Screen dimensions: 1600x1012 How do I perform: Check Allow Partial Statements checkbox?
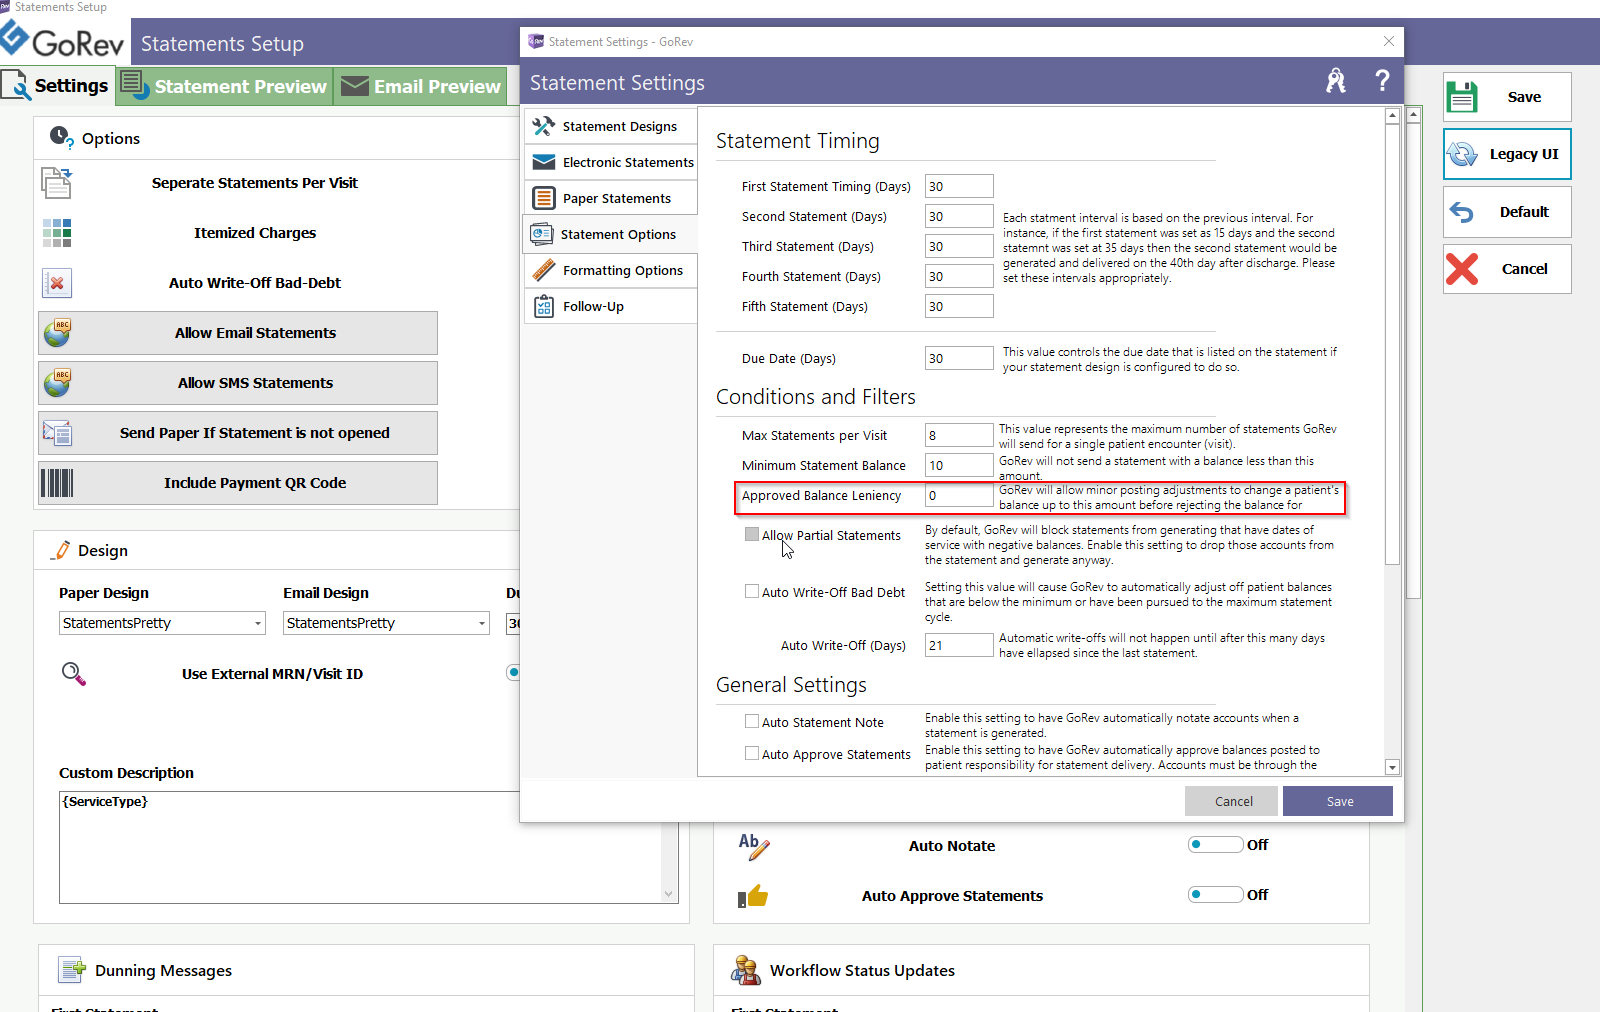click(x=752, y=534)
